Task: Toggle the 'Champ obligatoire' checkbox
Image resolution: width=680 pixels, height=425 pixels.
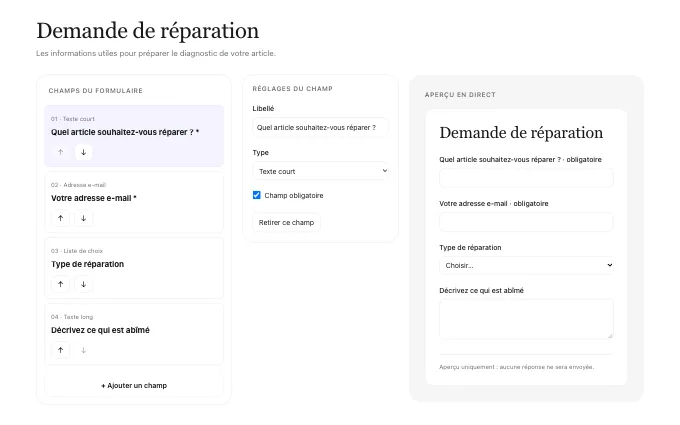Action: click(257, 195)
